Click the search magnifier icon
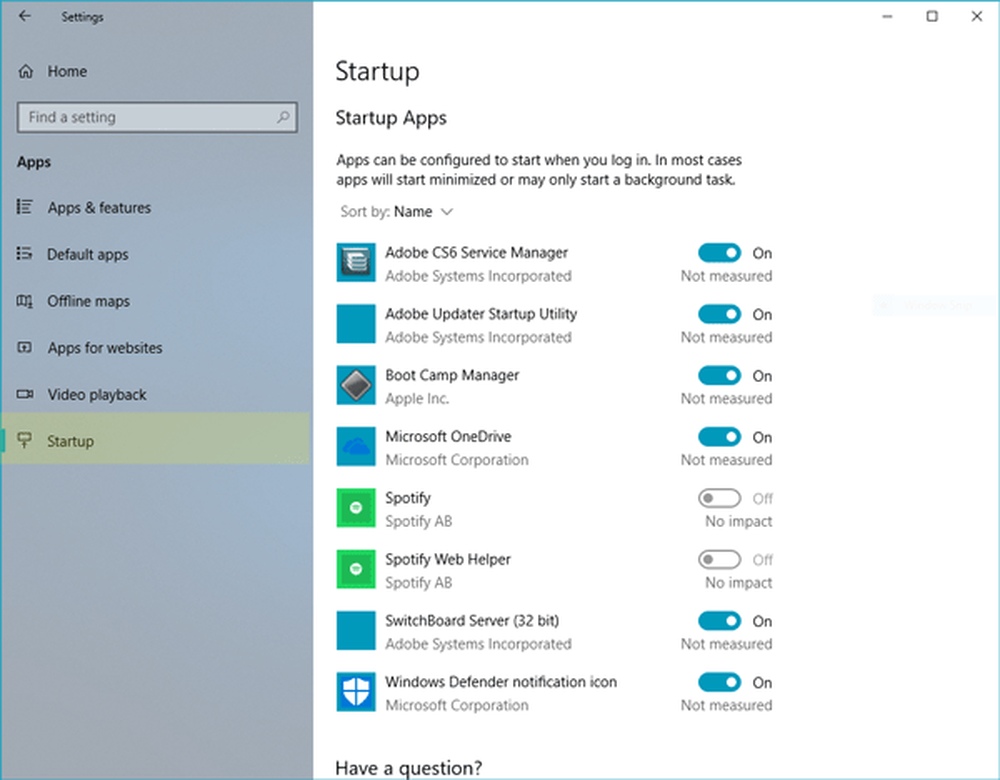 tap(283, 117)
